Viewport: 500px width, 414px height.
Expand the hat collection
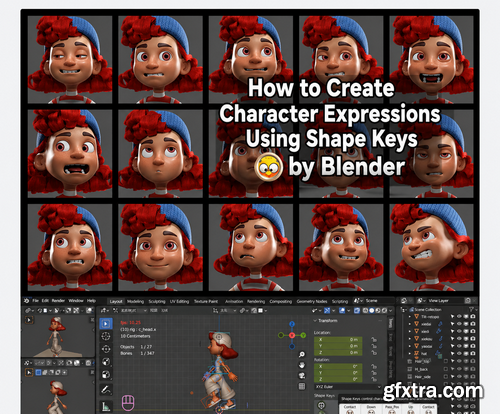tap(410, 353)
